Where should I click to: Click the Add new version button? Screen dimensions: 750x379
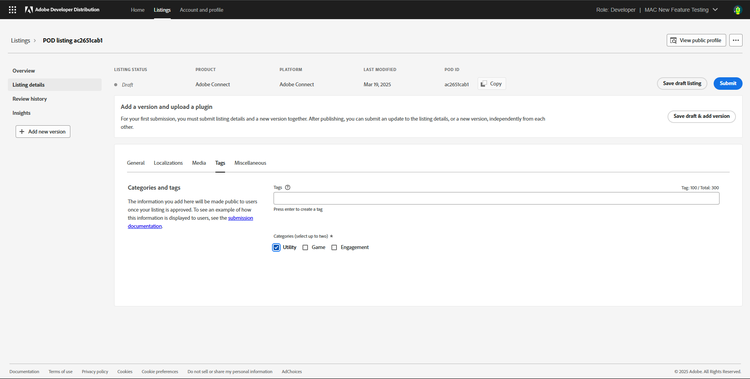[43, 132]
